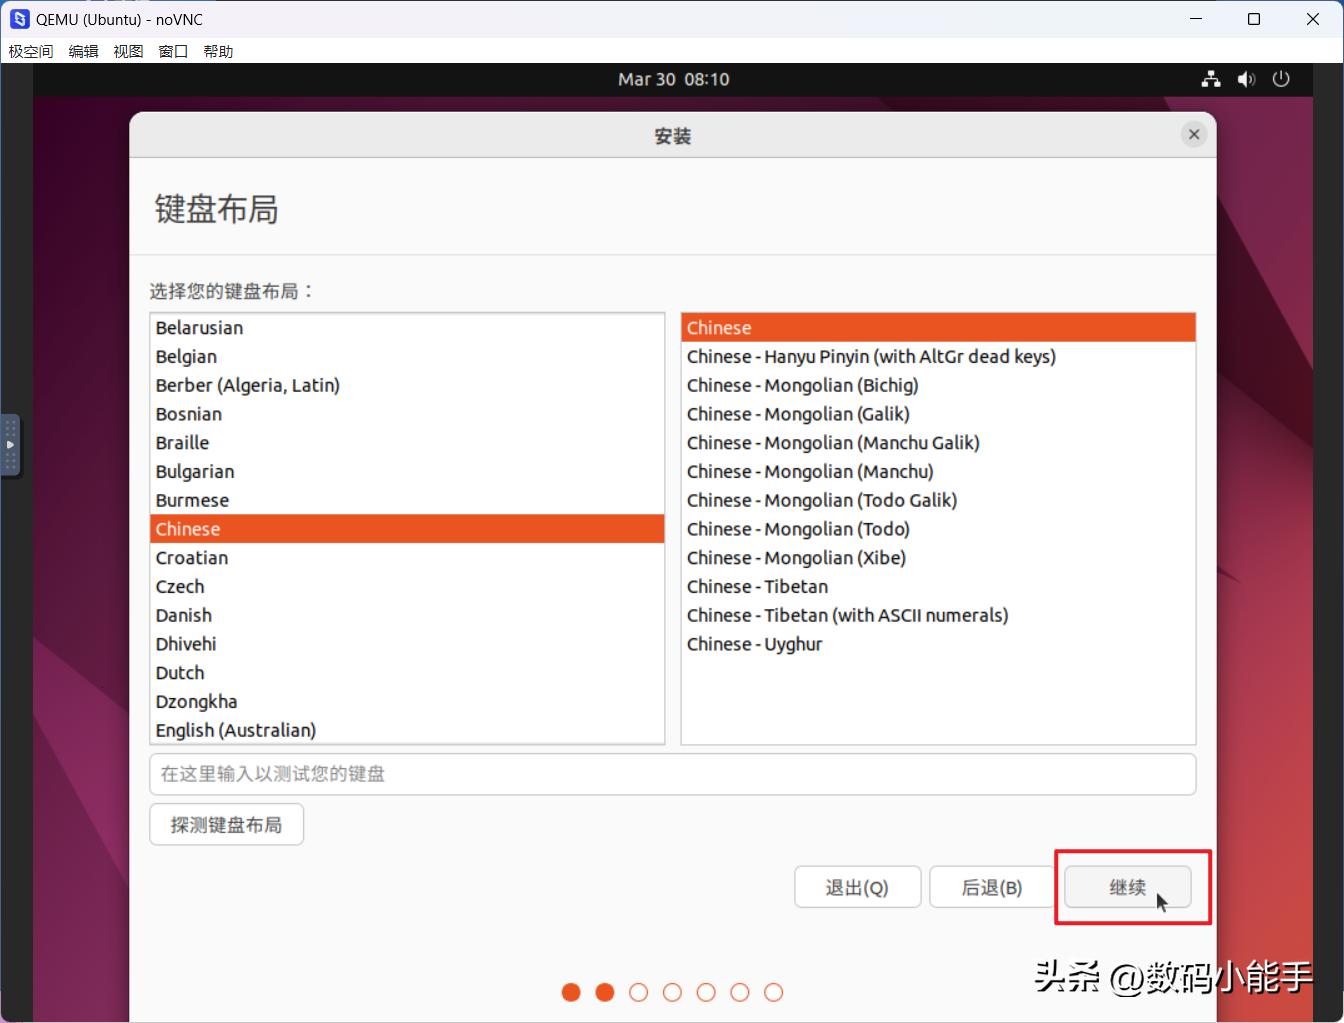Select the plain Chinese variant
This screenshot has width=1344, height=1023.
[x=939, y=328]
